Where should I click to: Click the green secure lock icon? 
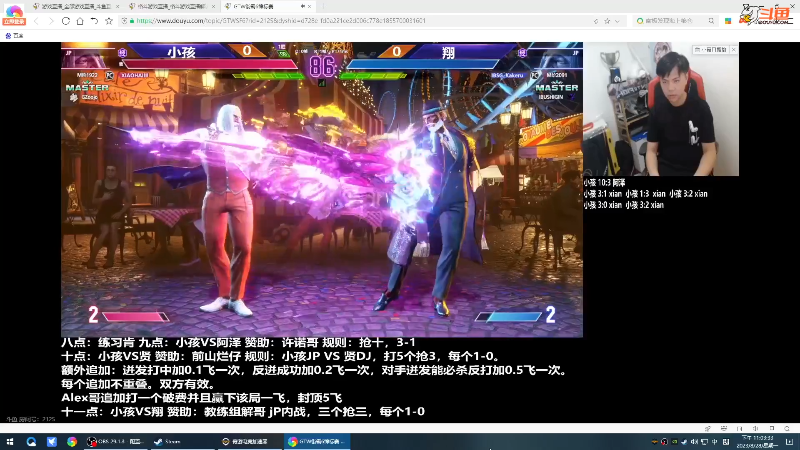point(132,21)
